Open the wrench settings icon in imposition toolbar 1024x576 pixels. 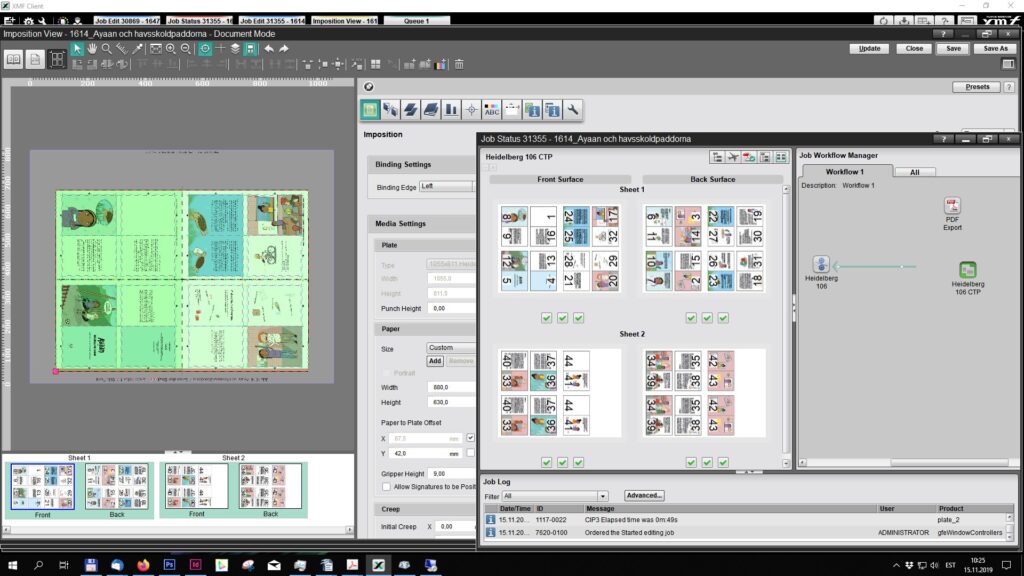click(x=573, y=109)
